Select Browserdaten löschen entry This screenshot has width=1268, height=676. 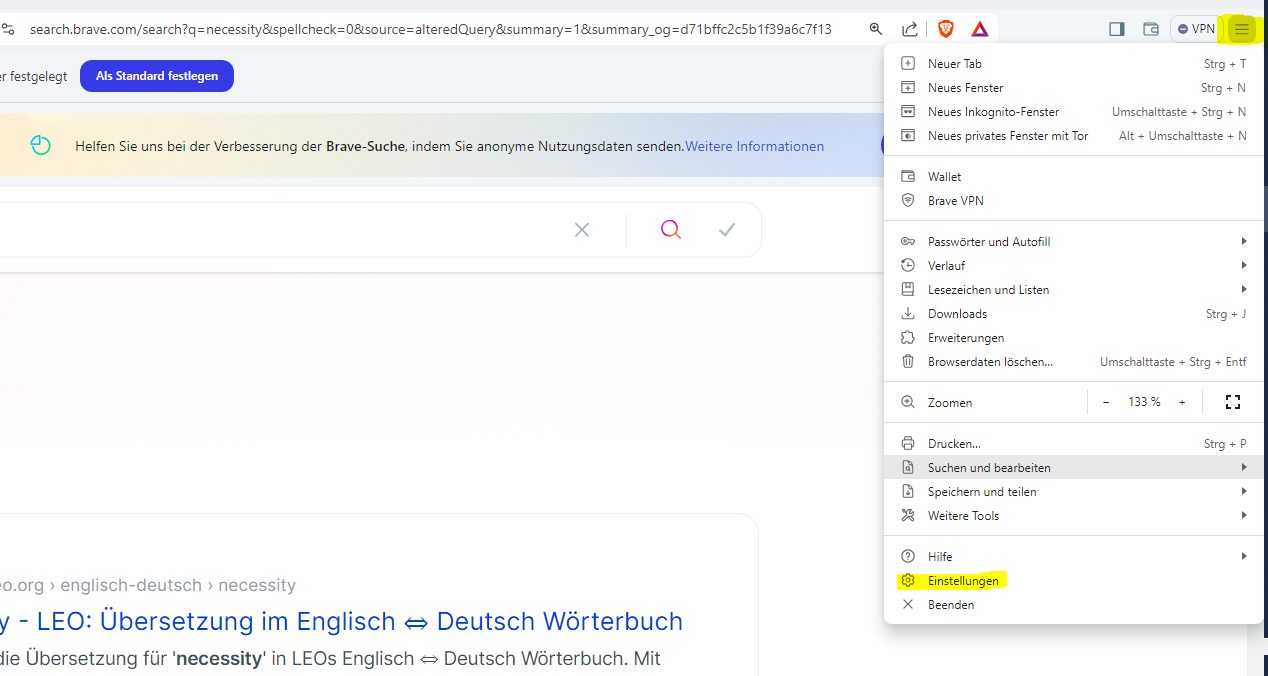(x=1074, y=362)
